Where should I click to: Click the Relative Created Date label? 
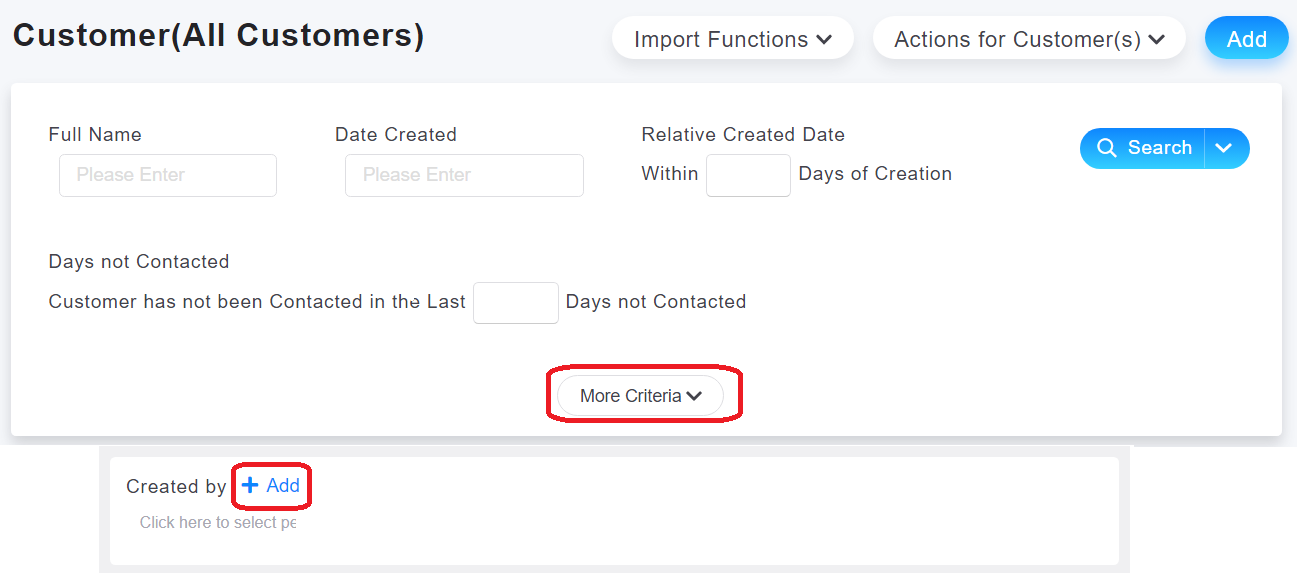tap(743, 134)
